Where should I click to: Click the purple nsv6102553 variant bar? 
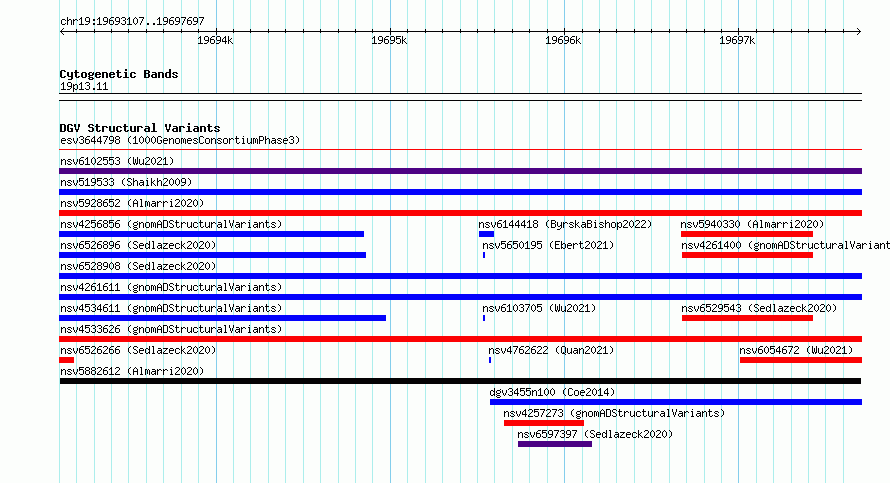(x=460, y=171)
